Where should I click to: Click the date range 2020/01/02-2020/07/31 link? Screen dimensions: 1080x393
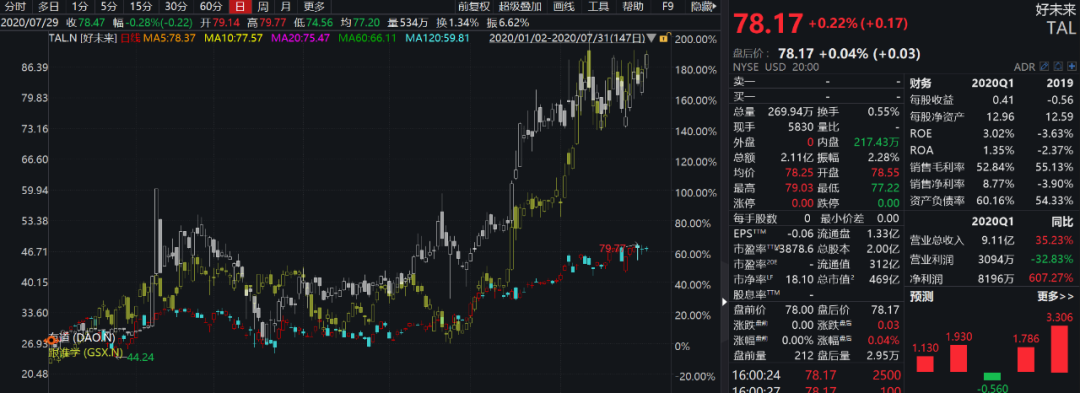[x=567, y=38]
